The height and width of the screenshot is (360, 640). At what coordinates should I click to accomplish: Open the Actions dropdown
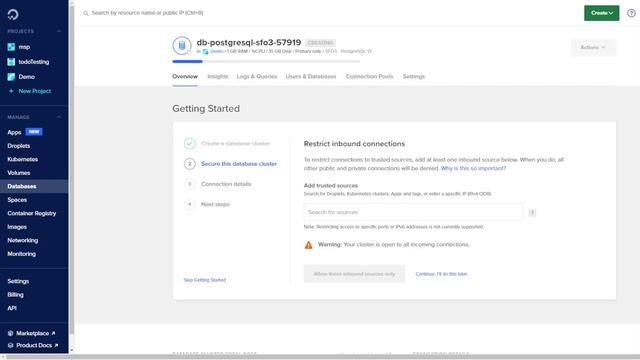593,47
